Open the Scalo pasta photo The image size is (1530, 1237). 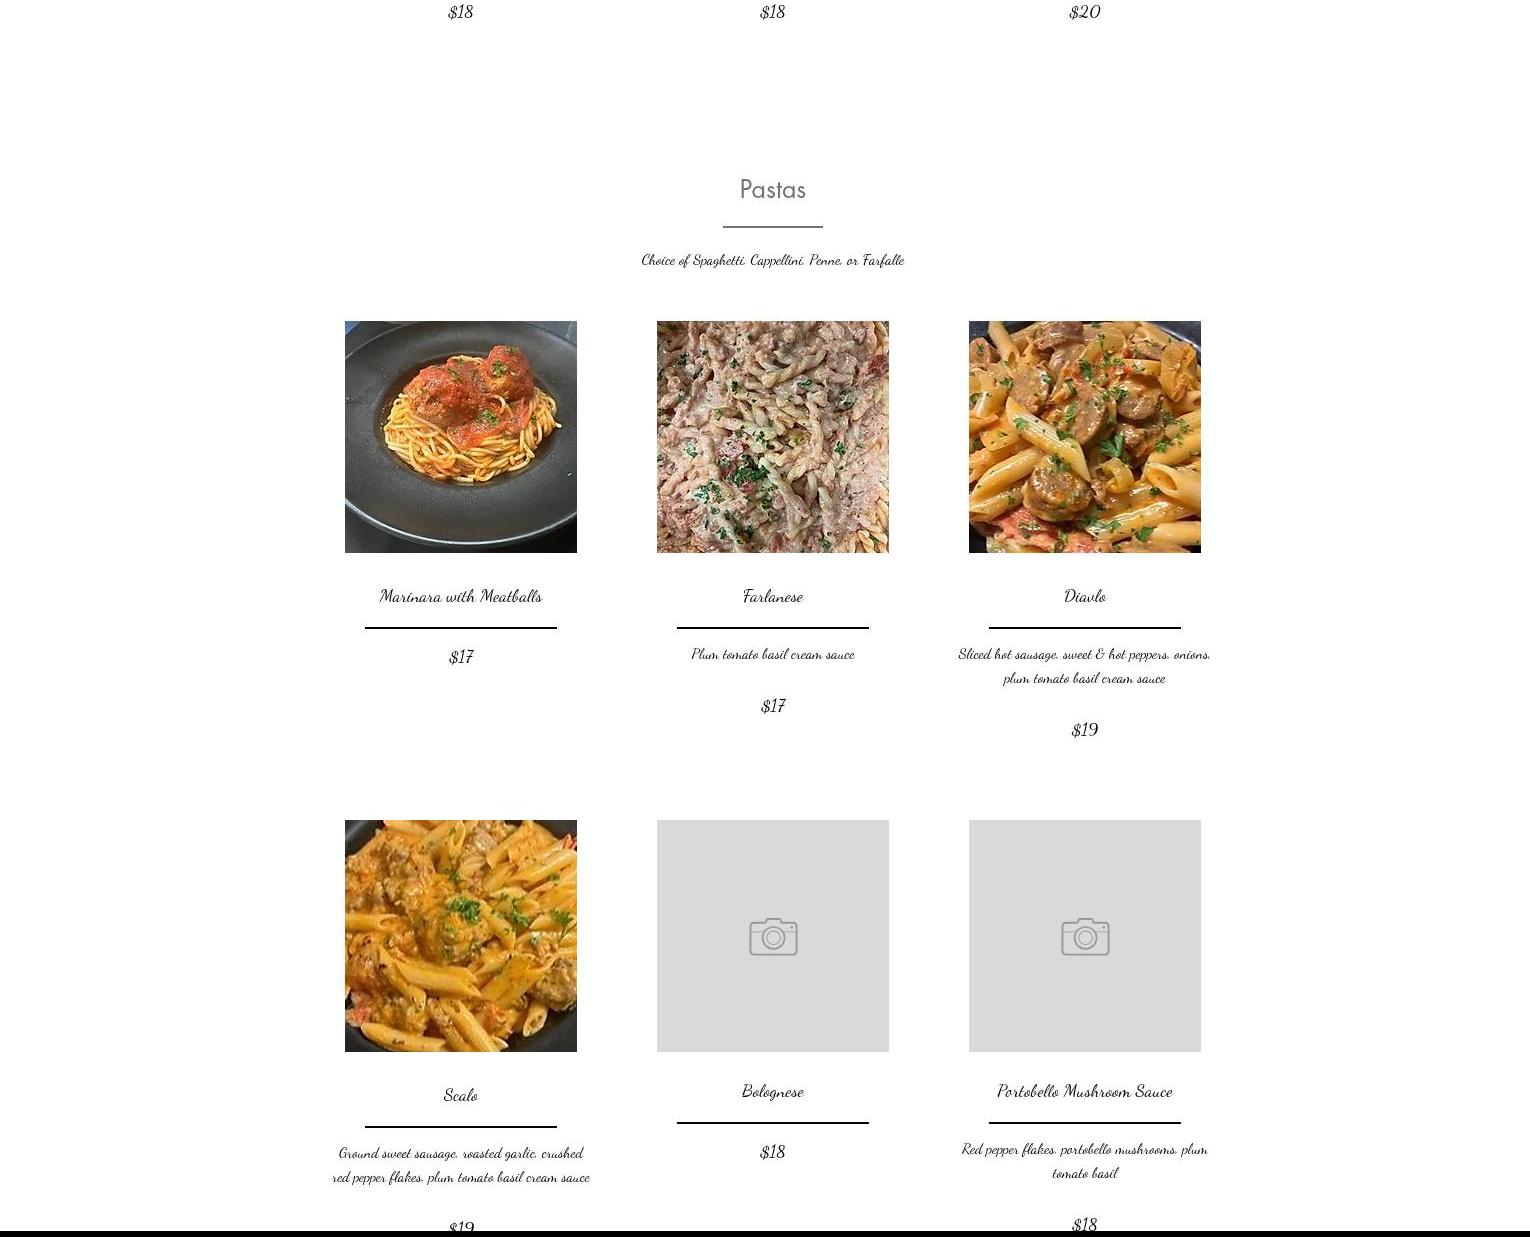pos(461,936)
